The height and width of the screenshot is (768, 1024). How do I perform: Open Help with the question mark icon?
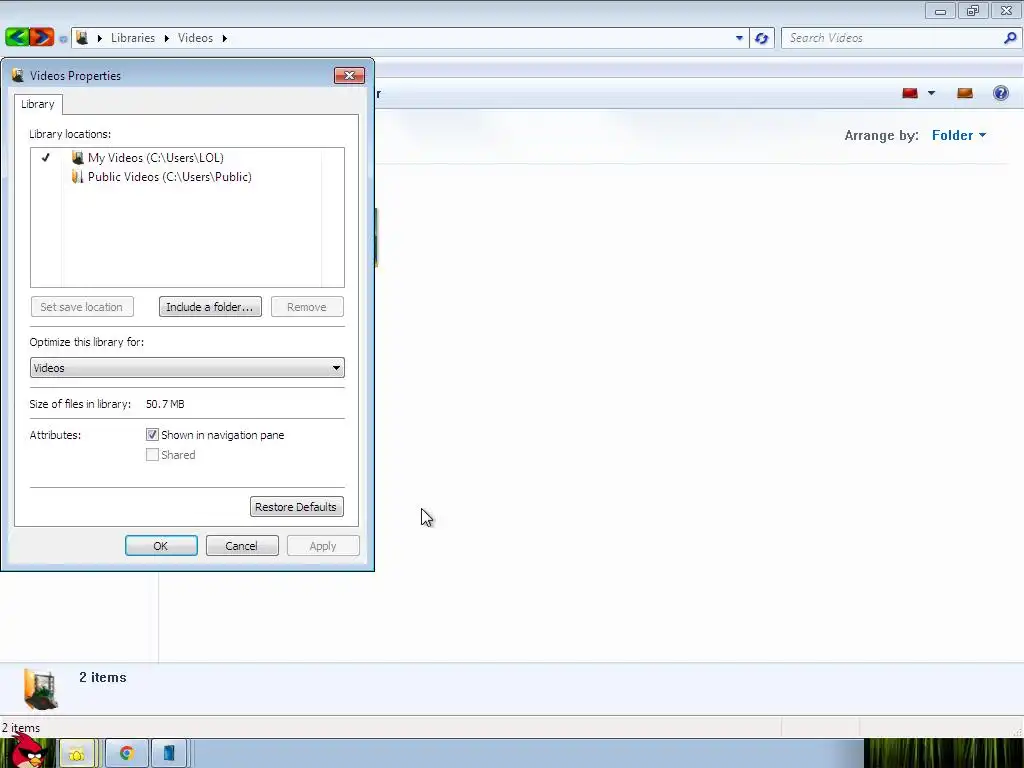(1000, 93)
